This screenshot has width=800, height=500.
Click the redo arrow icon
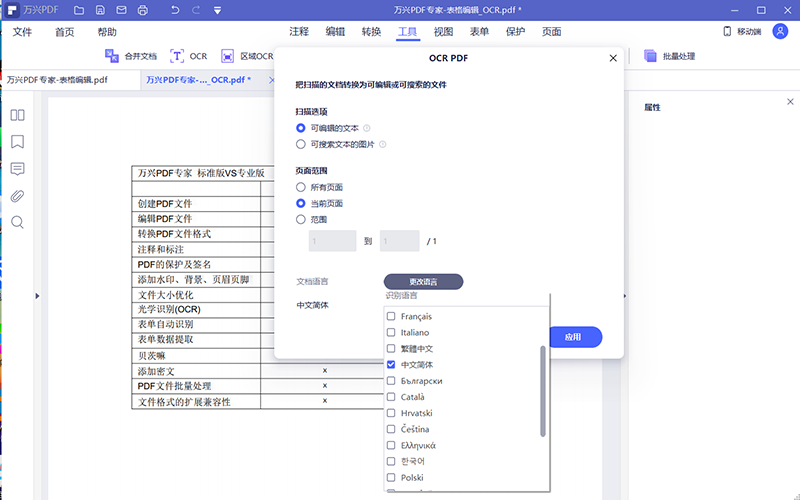pos(196,10)
